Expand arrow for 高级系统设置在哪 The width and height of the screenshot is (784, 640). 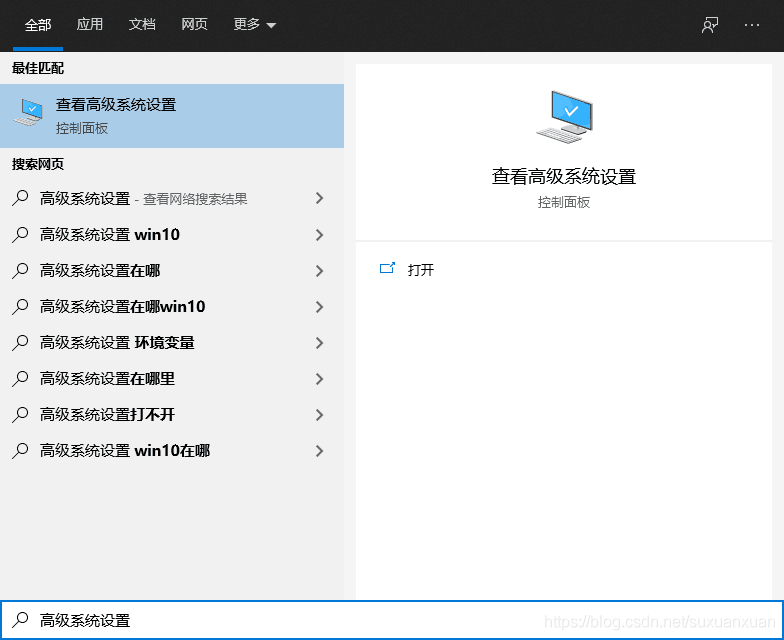click(320, 270)
